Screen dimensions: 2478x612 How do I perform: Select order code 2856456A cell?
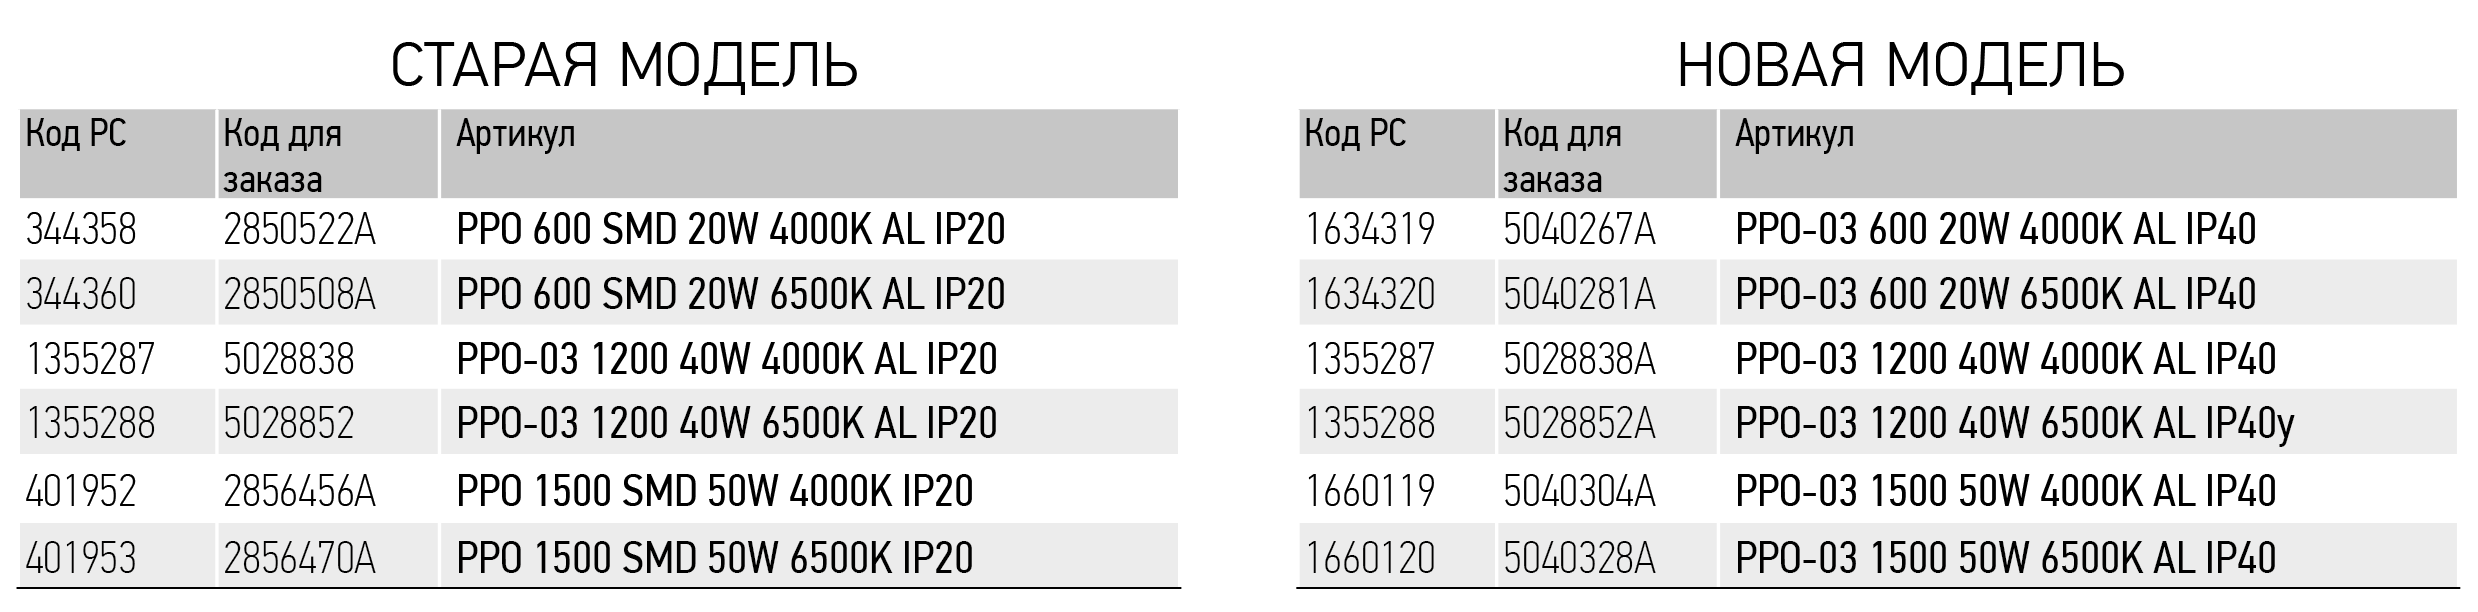(299, 491)
